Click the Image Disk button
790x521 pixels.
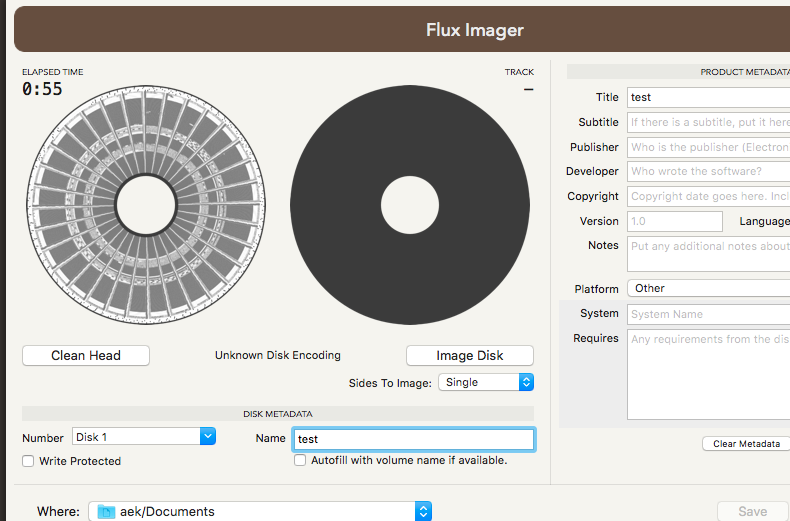click(469, 355)
